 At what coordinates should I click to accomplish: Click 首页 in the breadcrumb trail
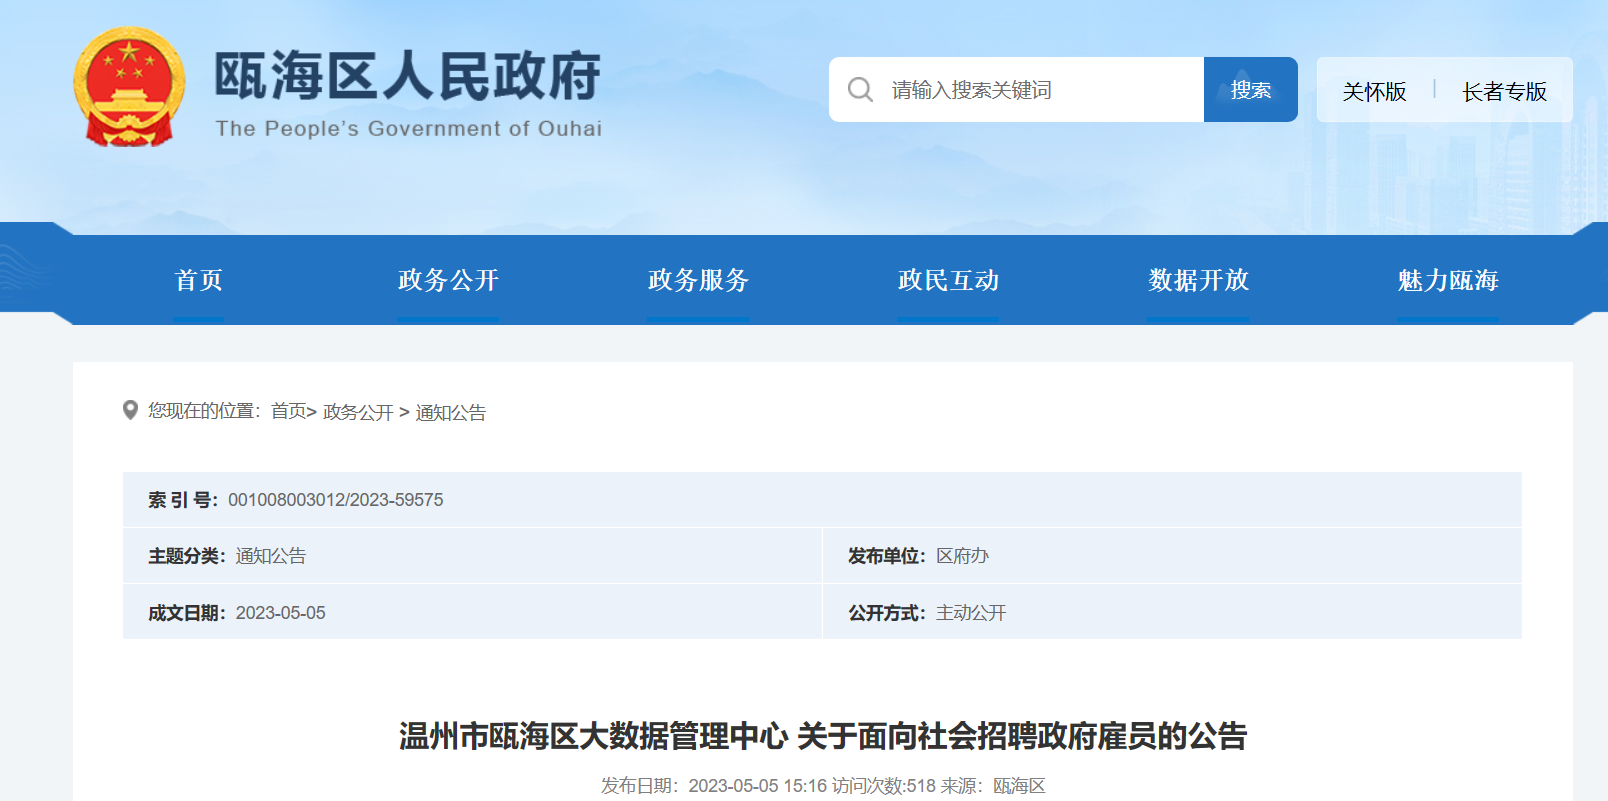coord(289,411)
